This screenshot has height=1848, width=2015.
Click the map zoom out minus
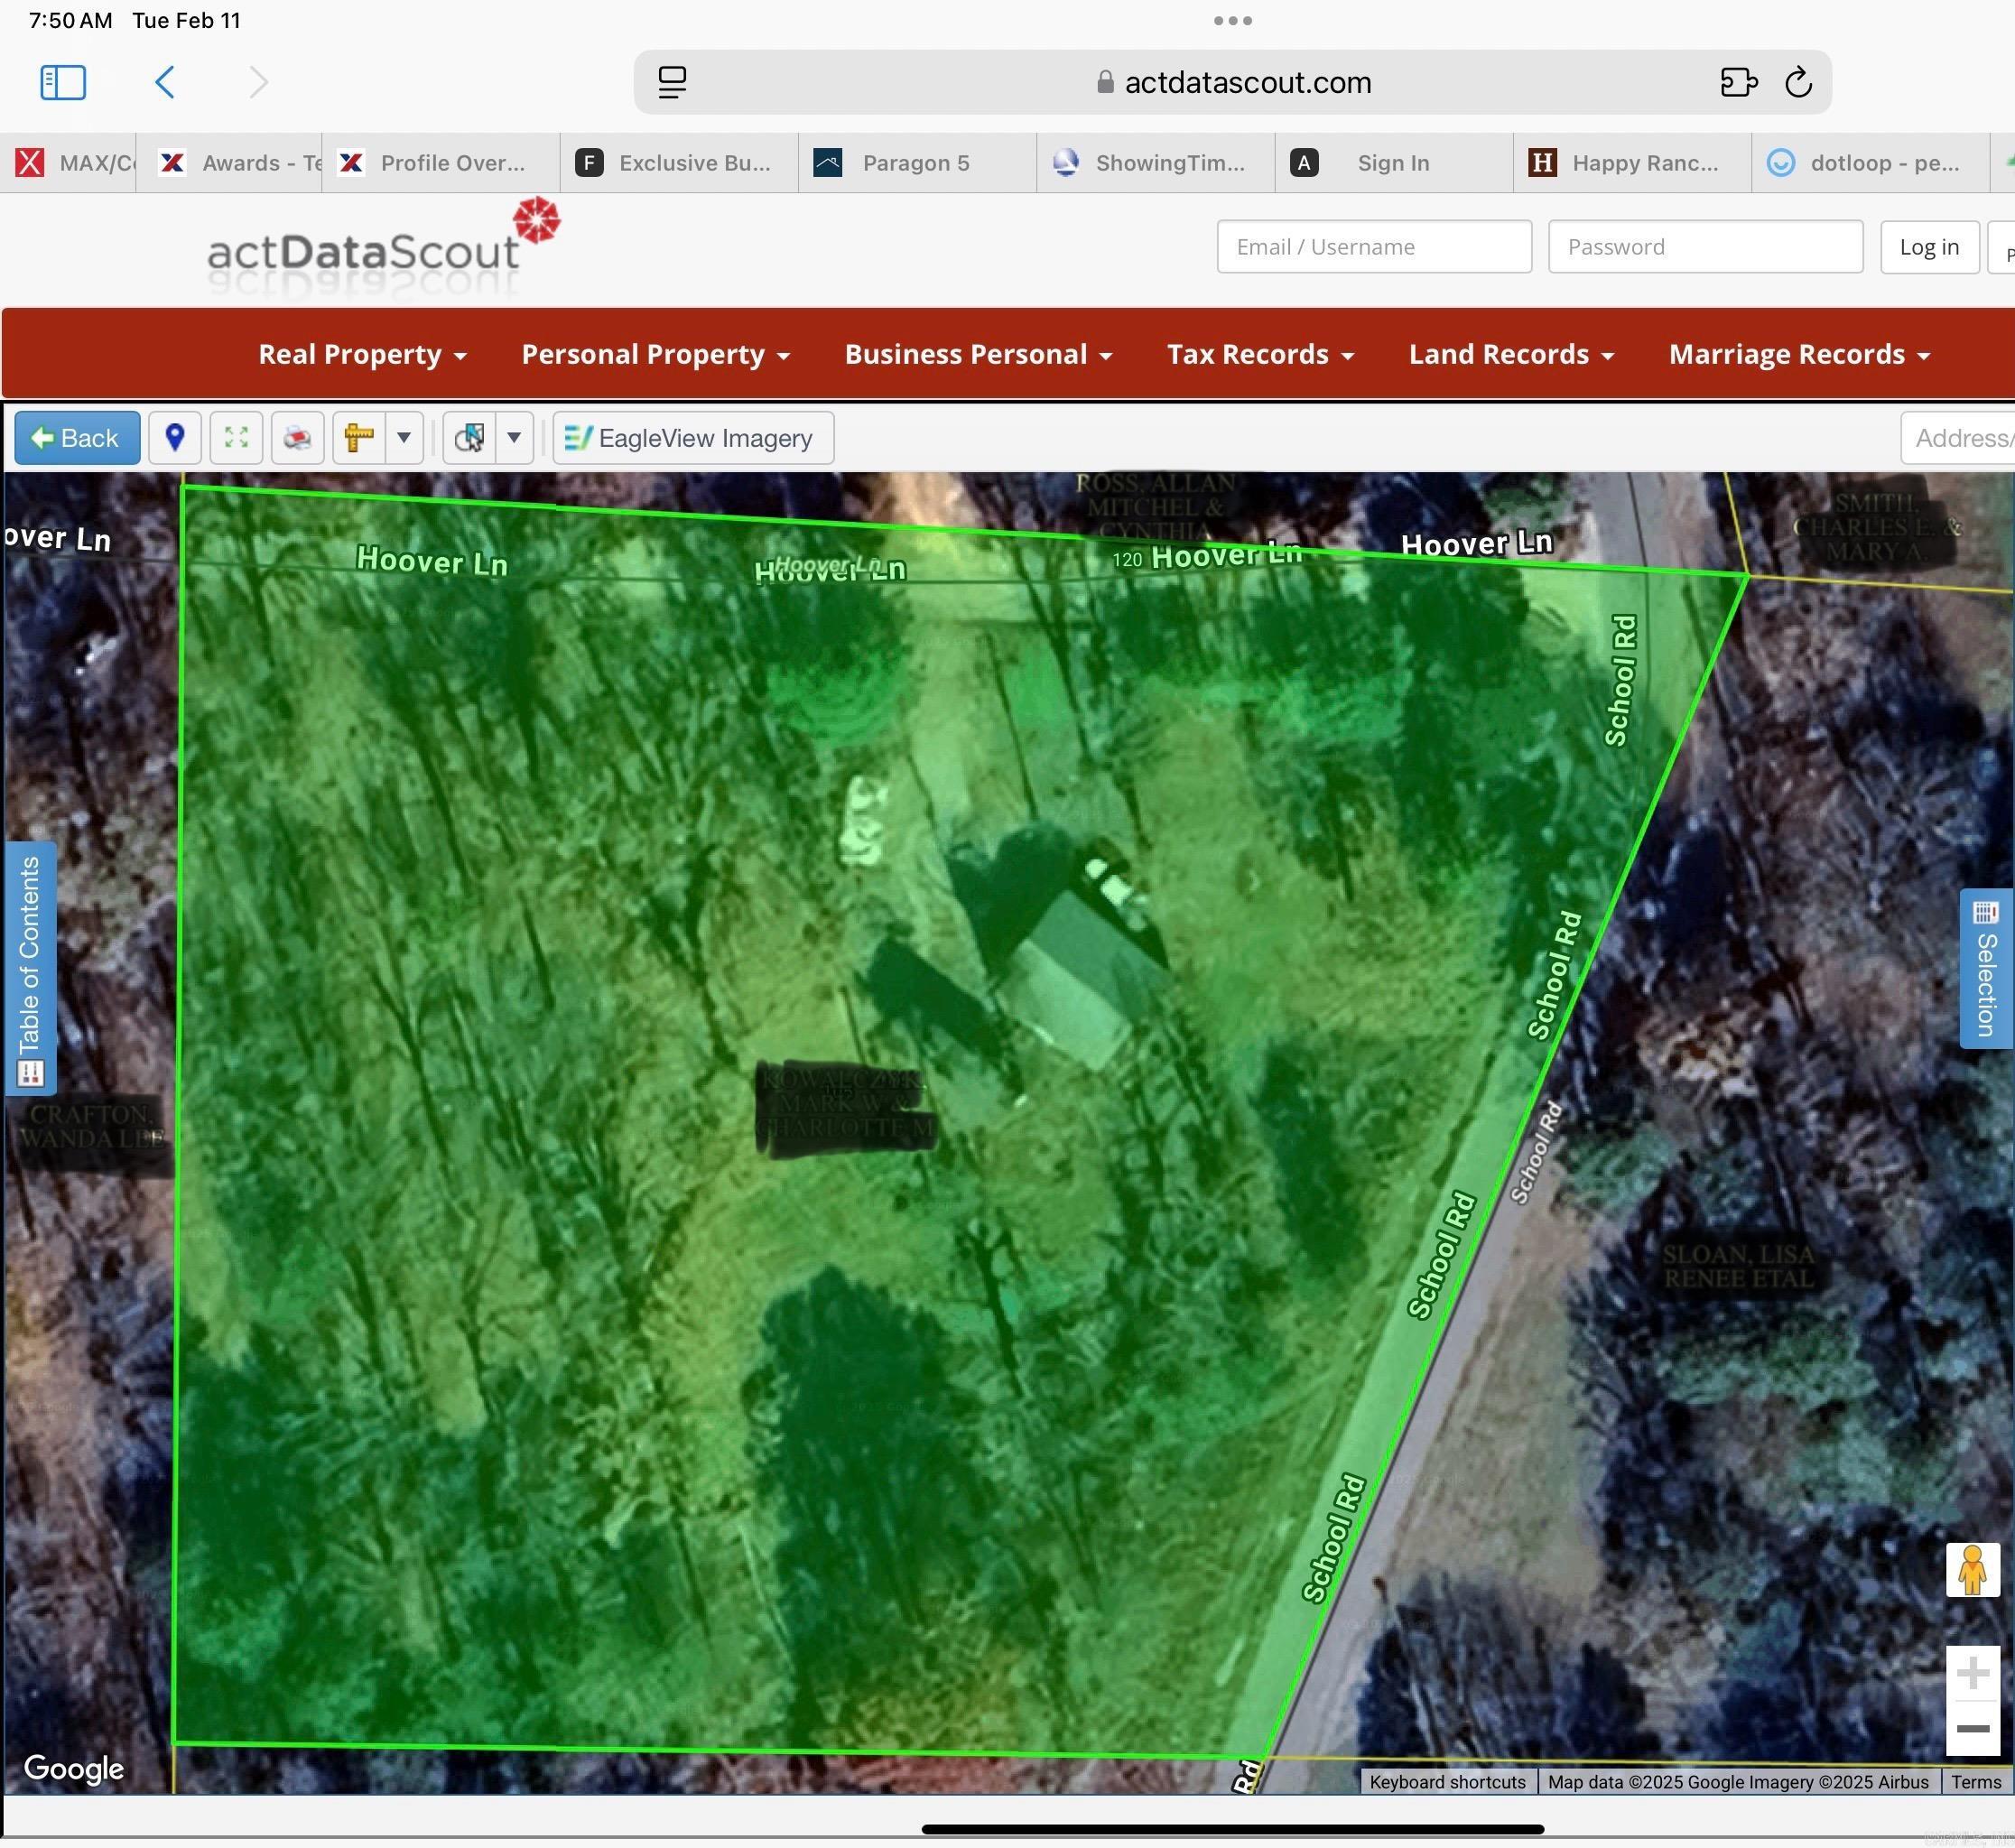(x=1971, y=1728)
